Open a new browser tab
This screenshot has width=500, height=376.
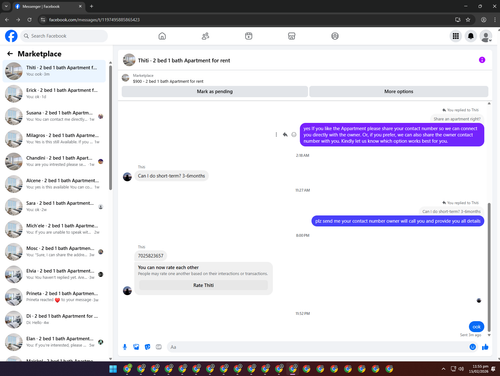pyautogui.click(x=91, y=6)
